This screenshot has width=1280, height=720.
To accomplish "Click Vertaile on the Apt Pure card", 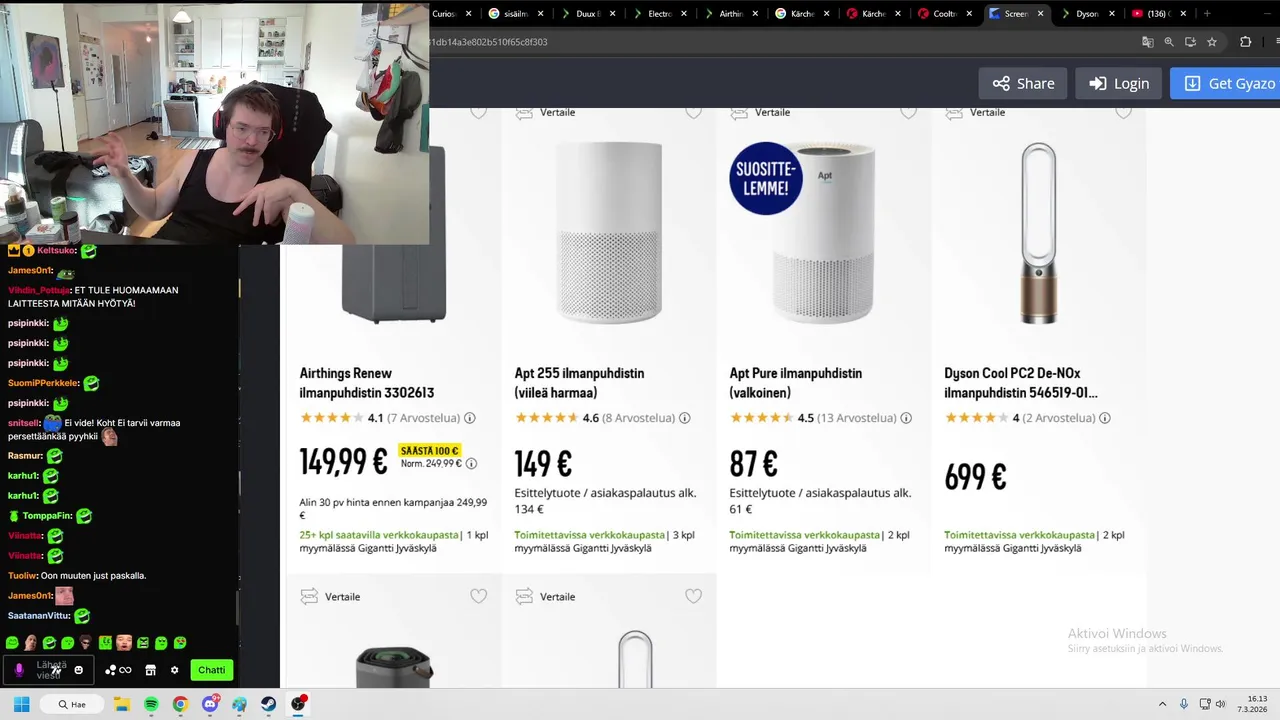I will (760, 112).
